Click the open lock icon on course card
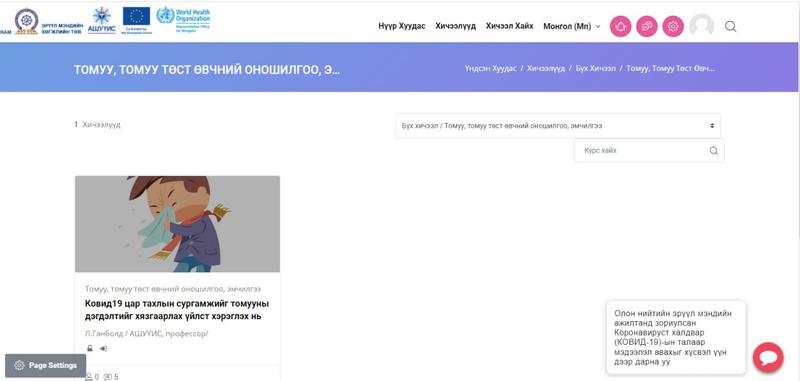 tap(90, 348)
